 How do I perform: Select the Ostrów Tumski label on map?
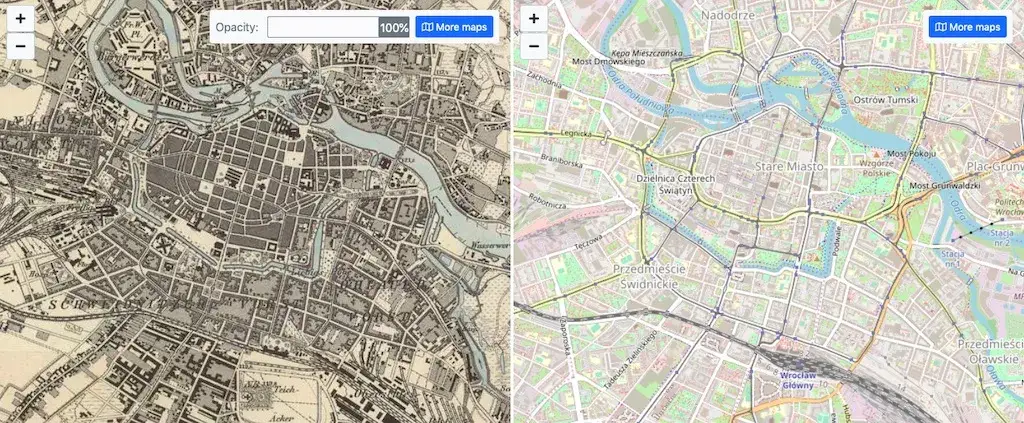click(886, 100)
